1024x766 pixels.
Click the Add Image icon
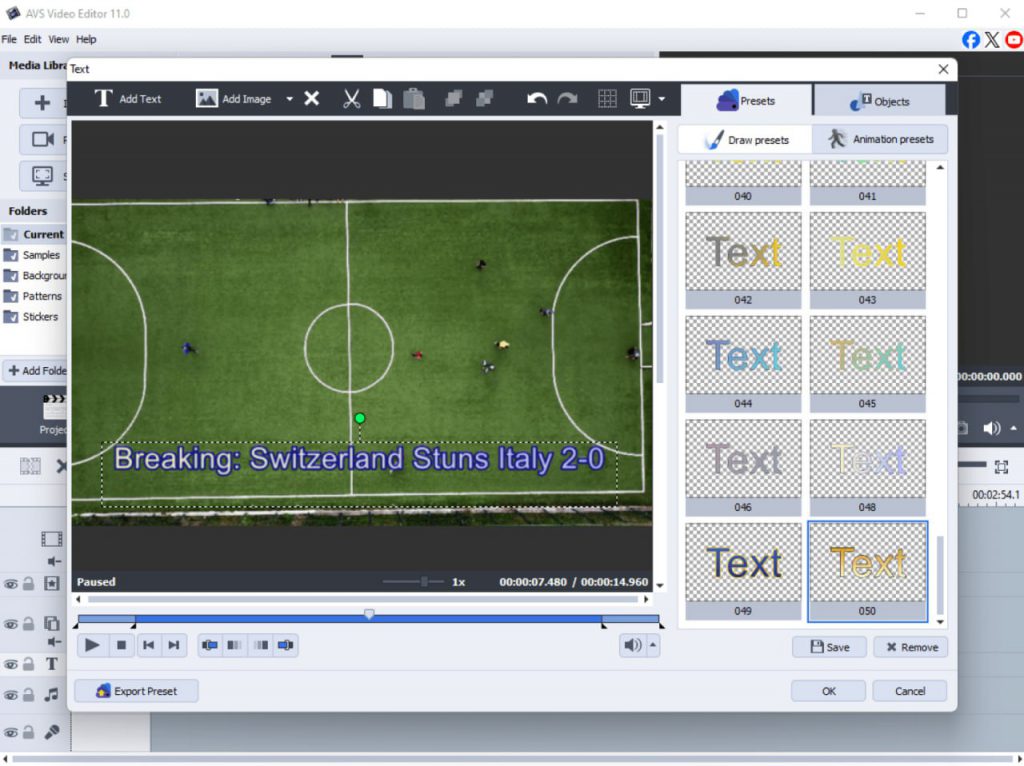[207, 98]
